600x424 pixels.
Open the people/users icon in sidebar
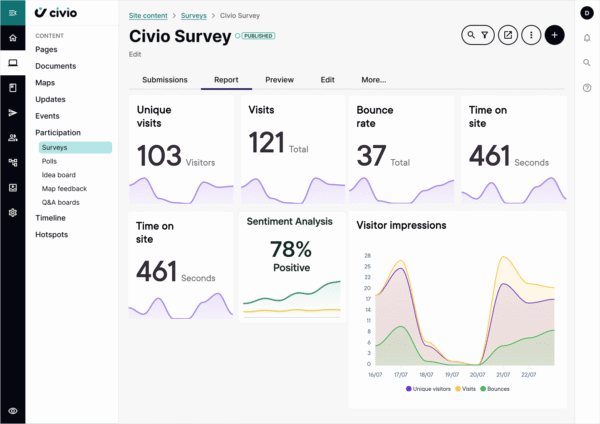coord(13,138)
